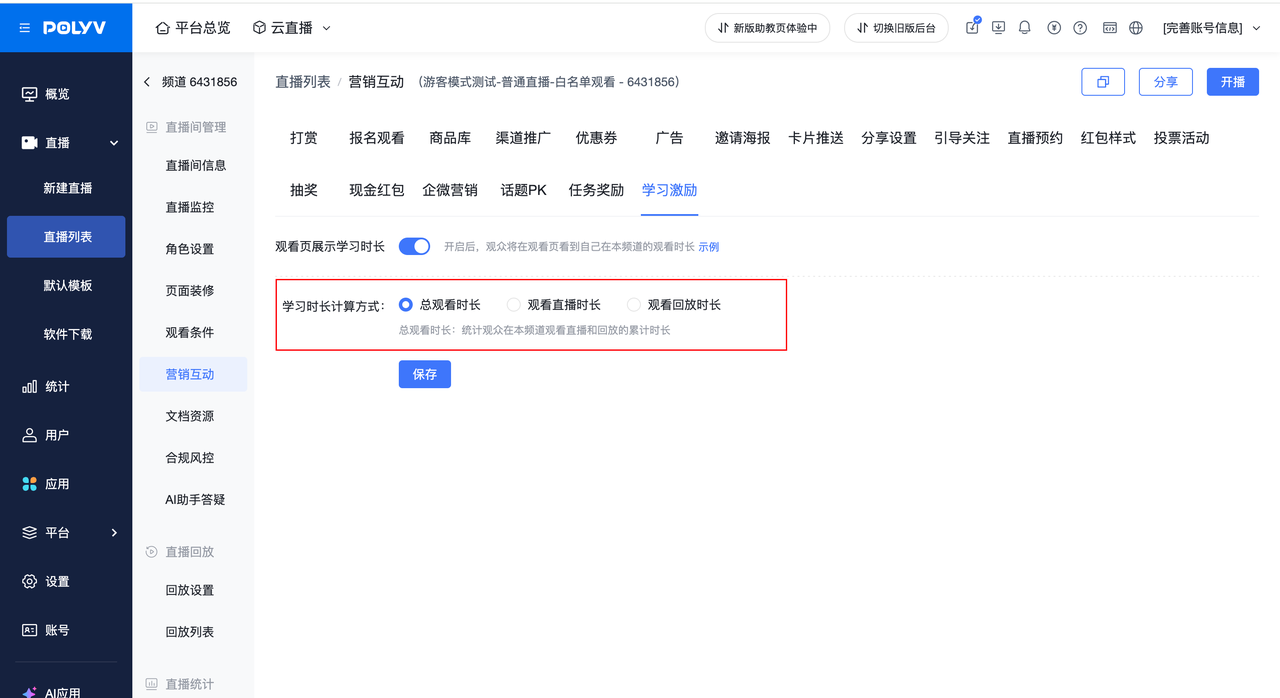Click the 直播回放 section icon
1280x698 pixels.
coord(152,551)
